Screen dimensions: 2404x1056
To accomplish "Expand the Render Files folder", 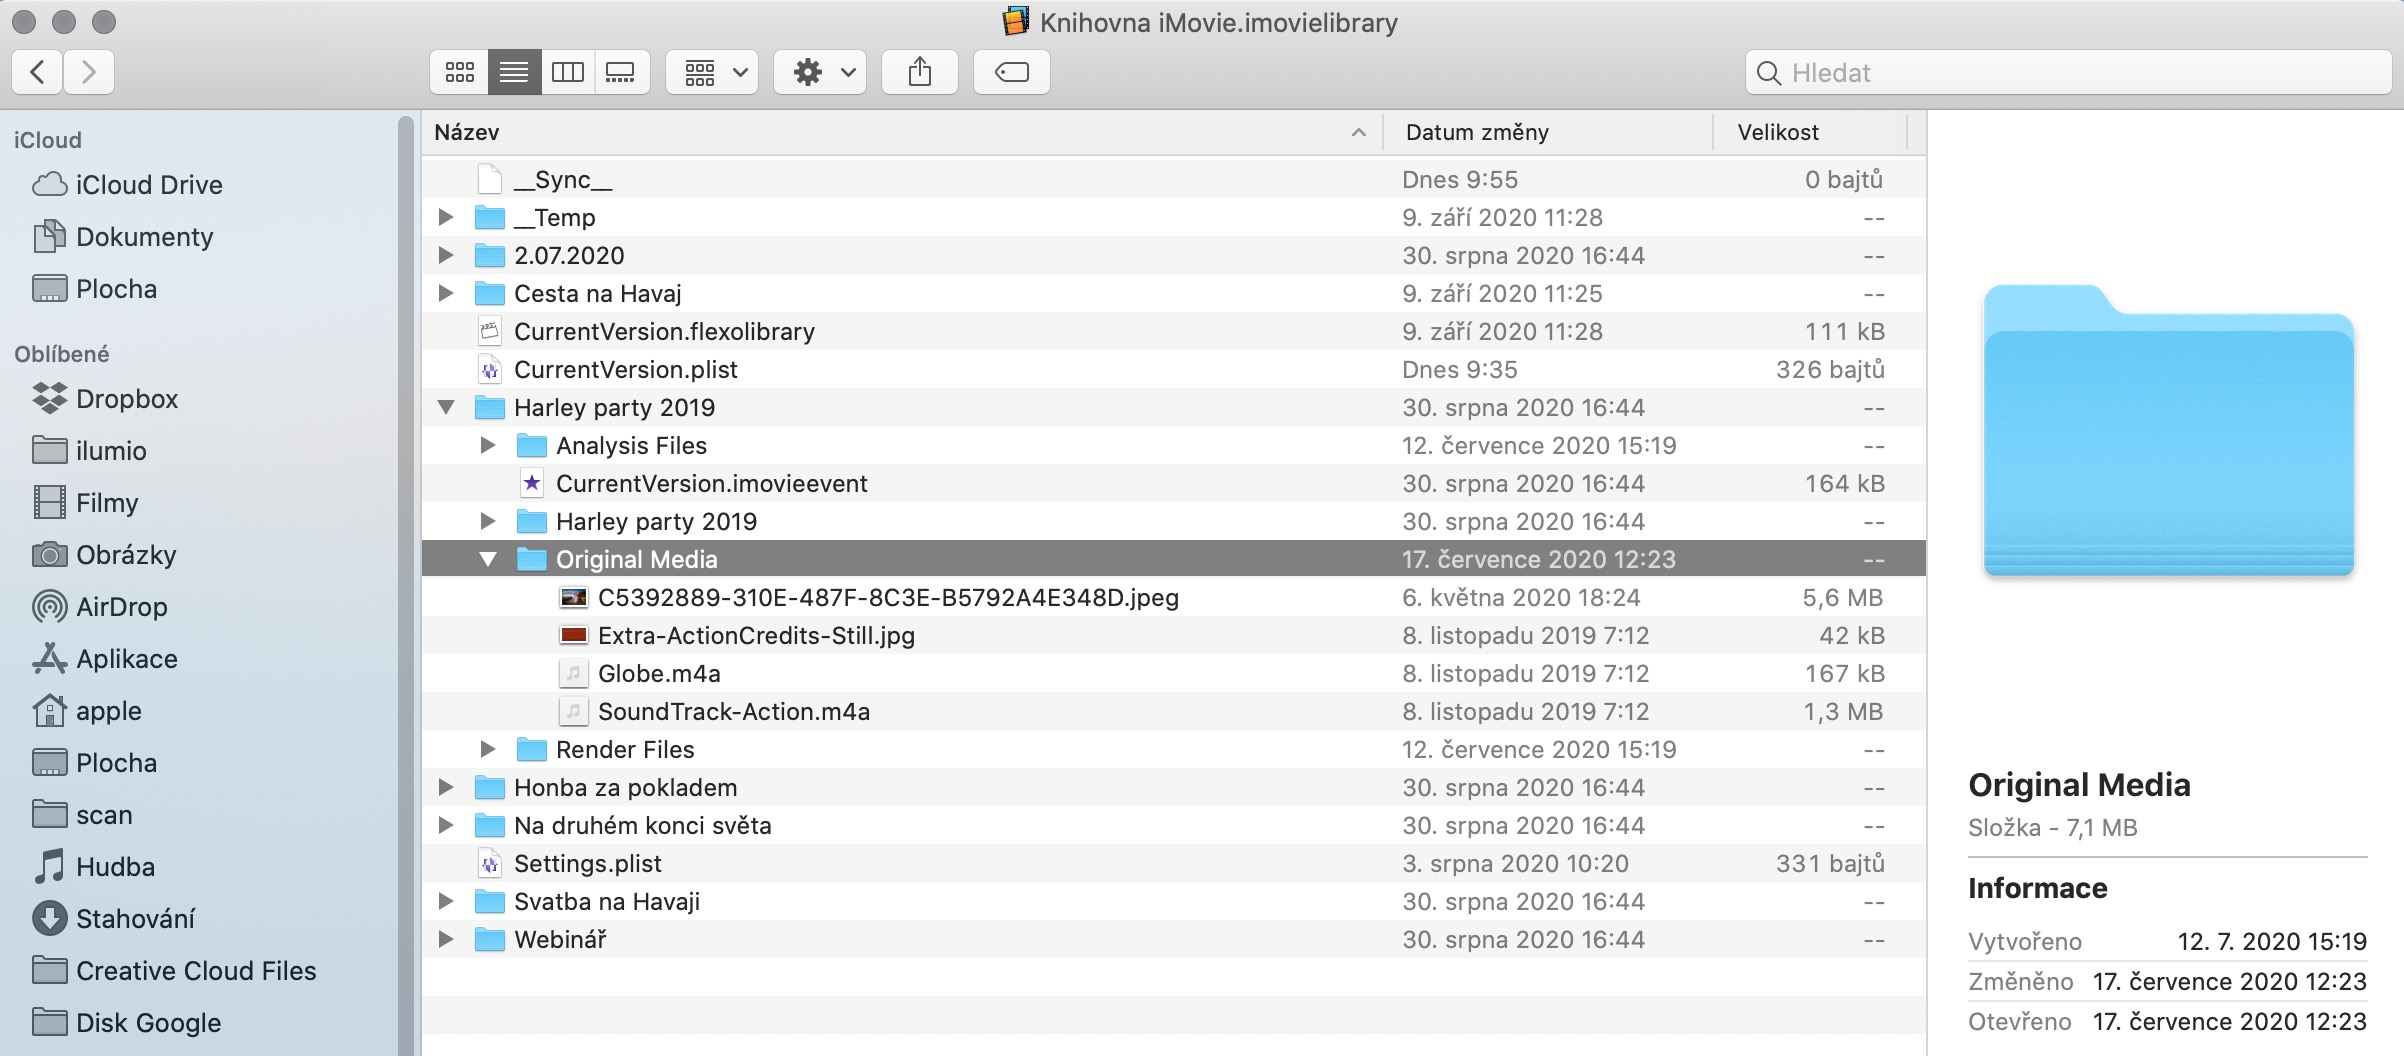I will 488,749.
